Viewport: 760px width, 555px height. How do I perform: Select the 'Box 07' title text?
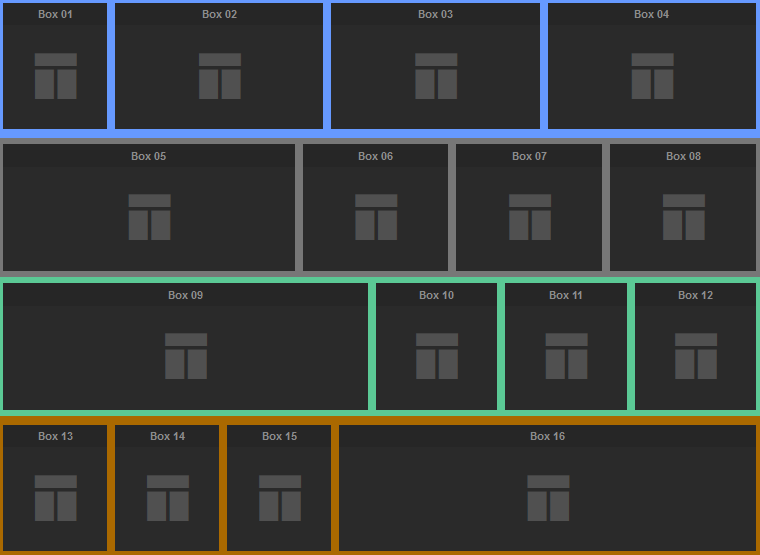tap(529, 156)
